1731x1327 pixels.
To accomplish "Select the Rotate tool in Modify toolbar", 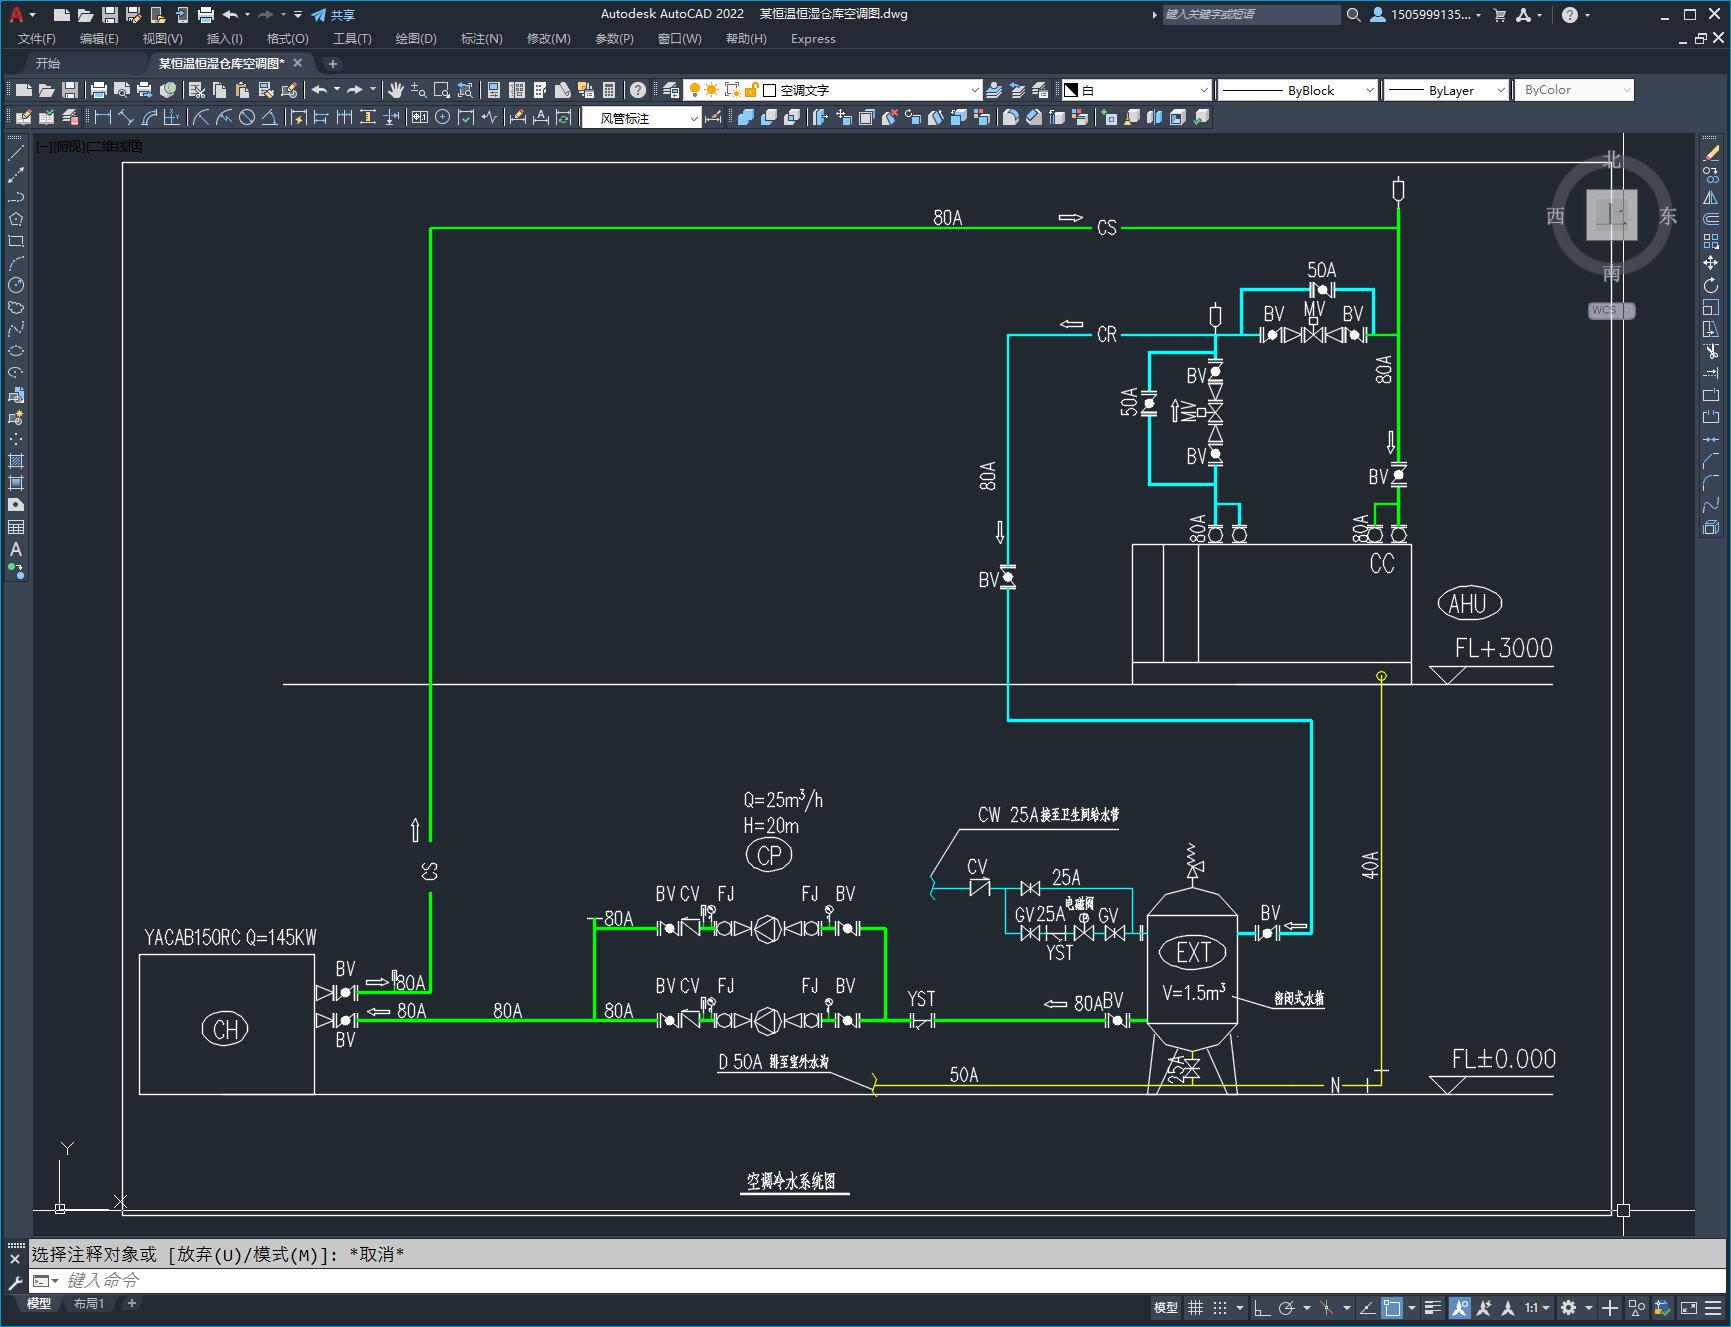I will (x=1711, y=285).
